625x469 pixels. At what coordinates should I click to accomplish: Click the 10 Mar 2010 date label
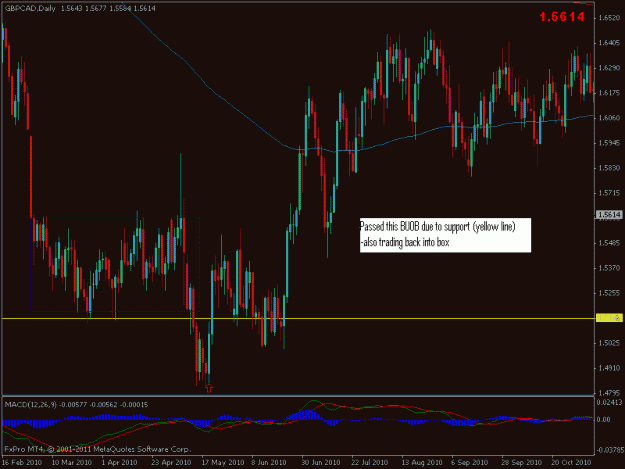(72, 462)
